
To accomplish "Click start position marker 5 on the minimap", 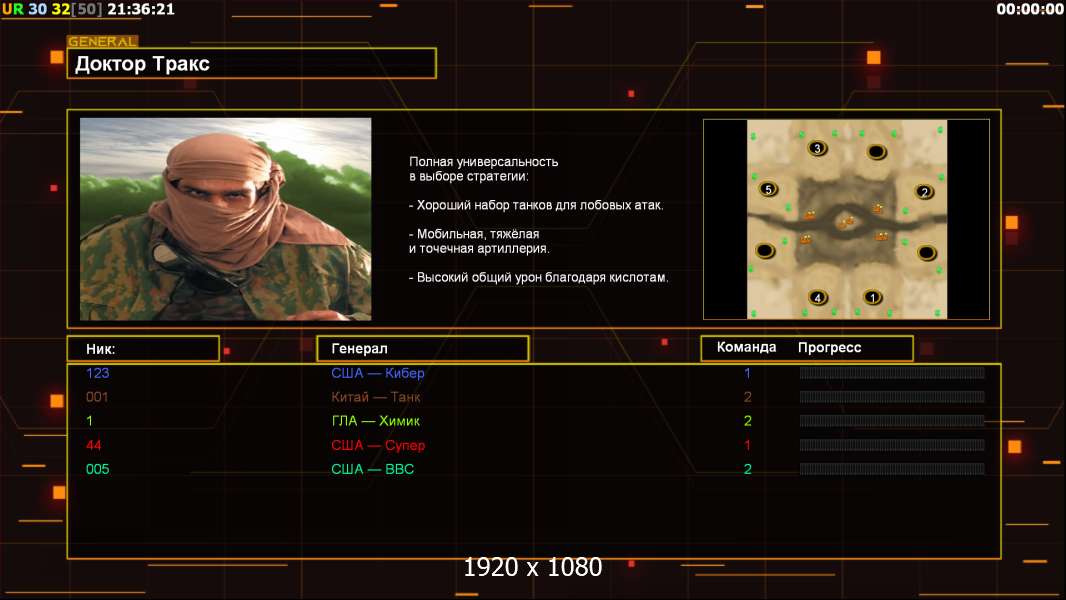I will pyautogui.click(x=768, y=189).
